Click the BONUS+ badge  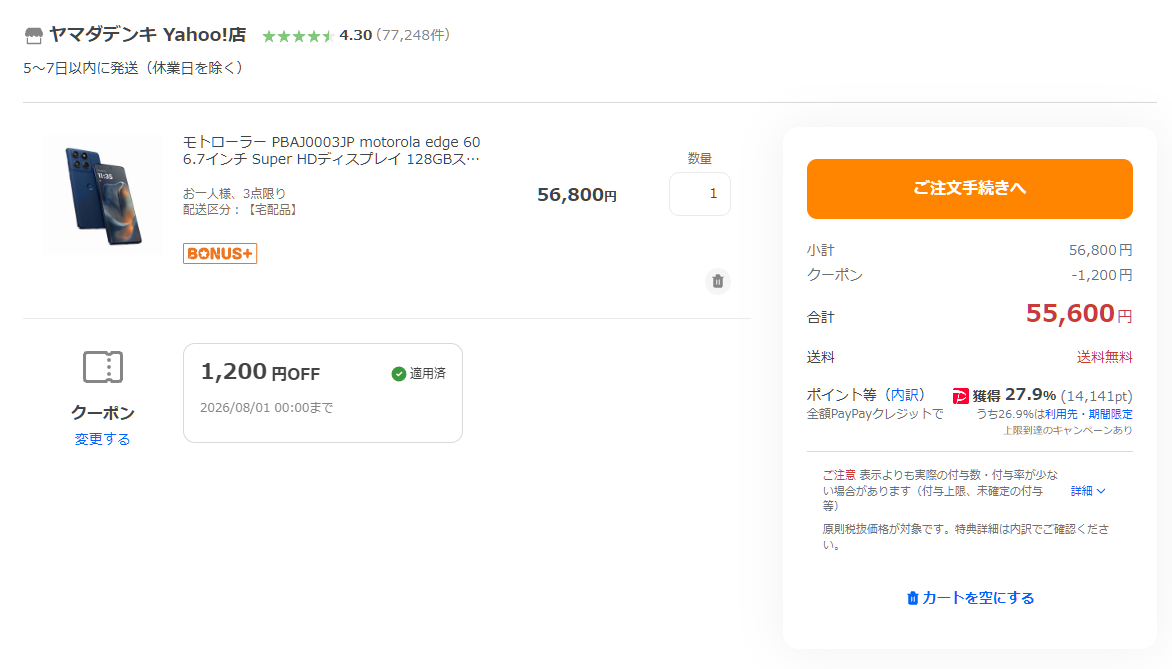click(x=220, y=253)
